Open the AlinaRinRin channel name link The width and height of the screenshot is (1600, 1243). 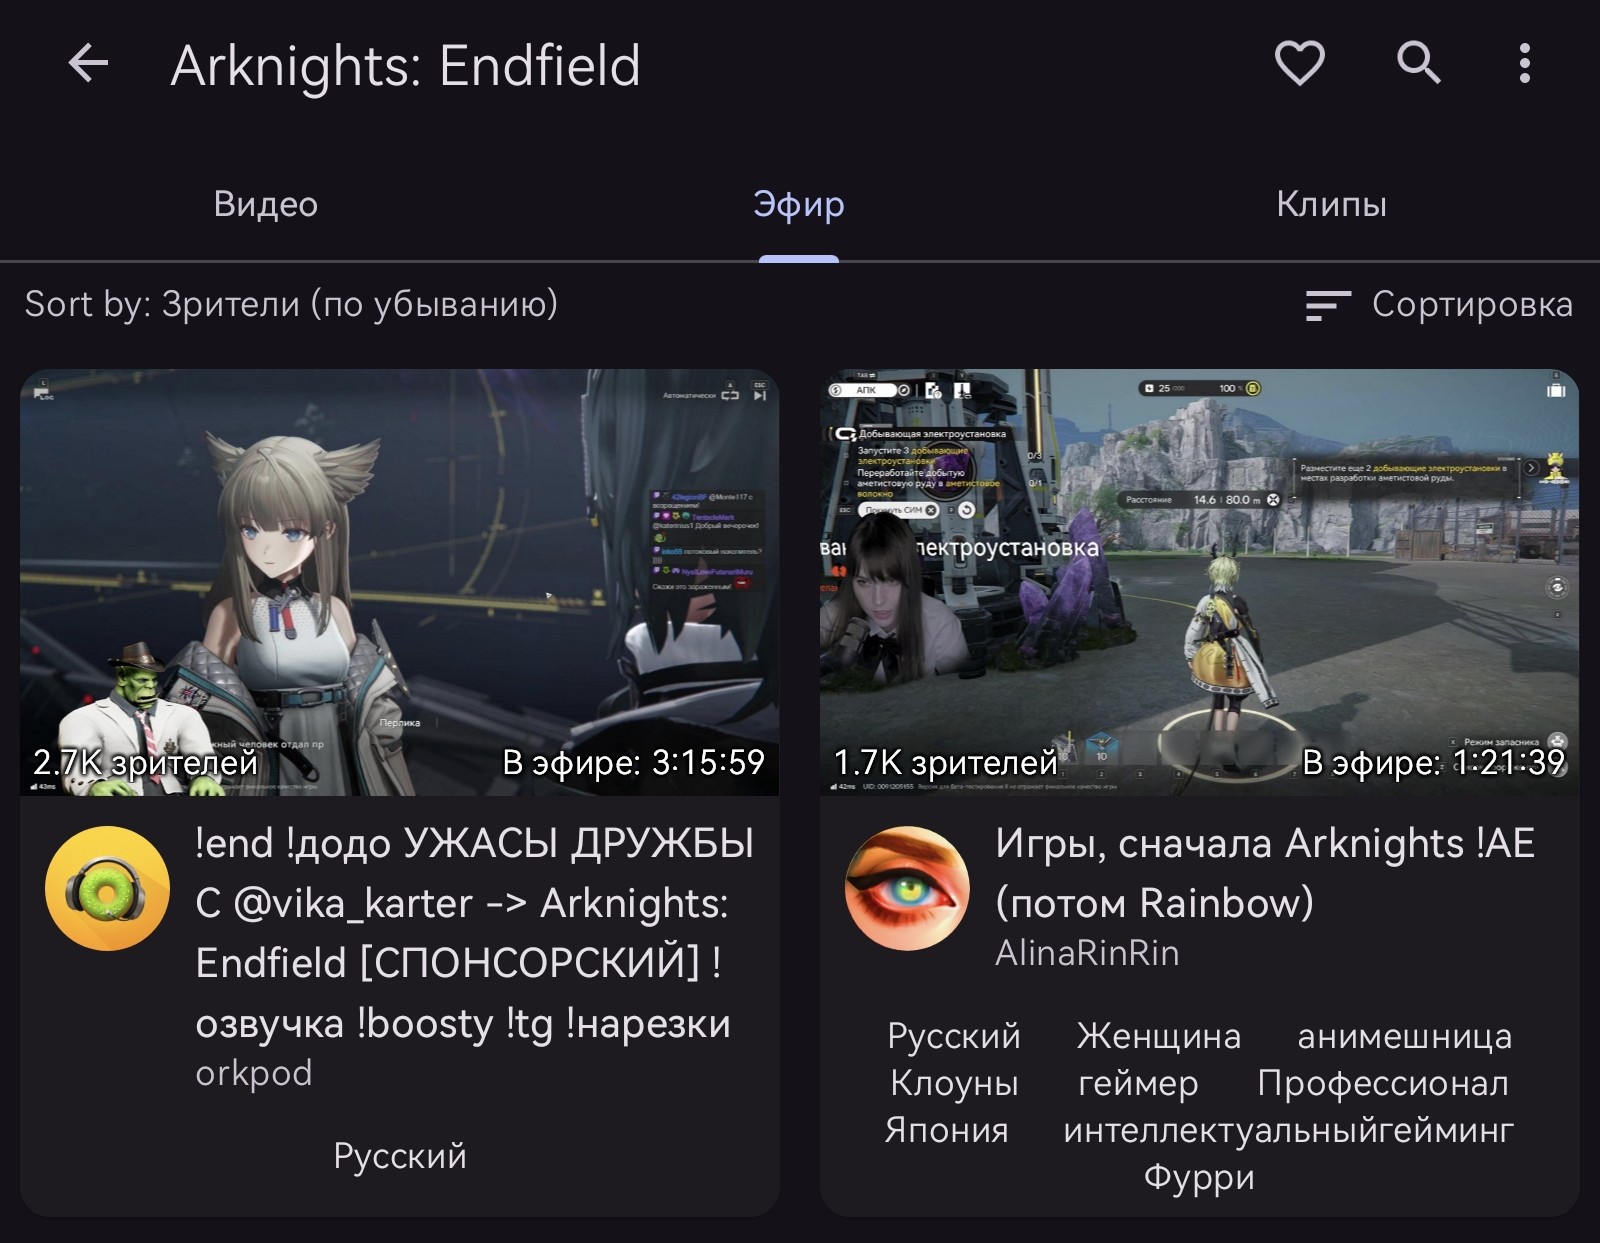point(1087,953)
